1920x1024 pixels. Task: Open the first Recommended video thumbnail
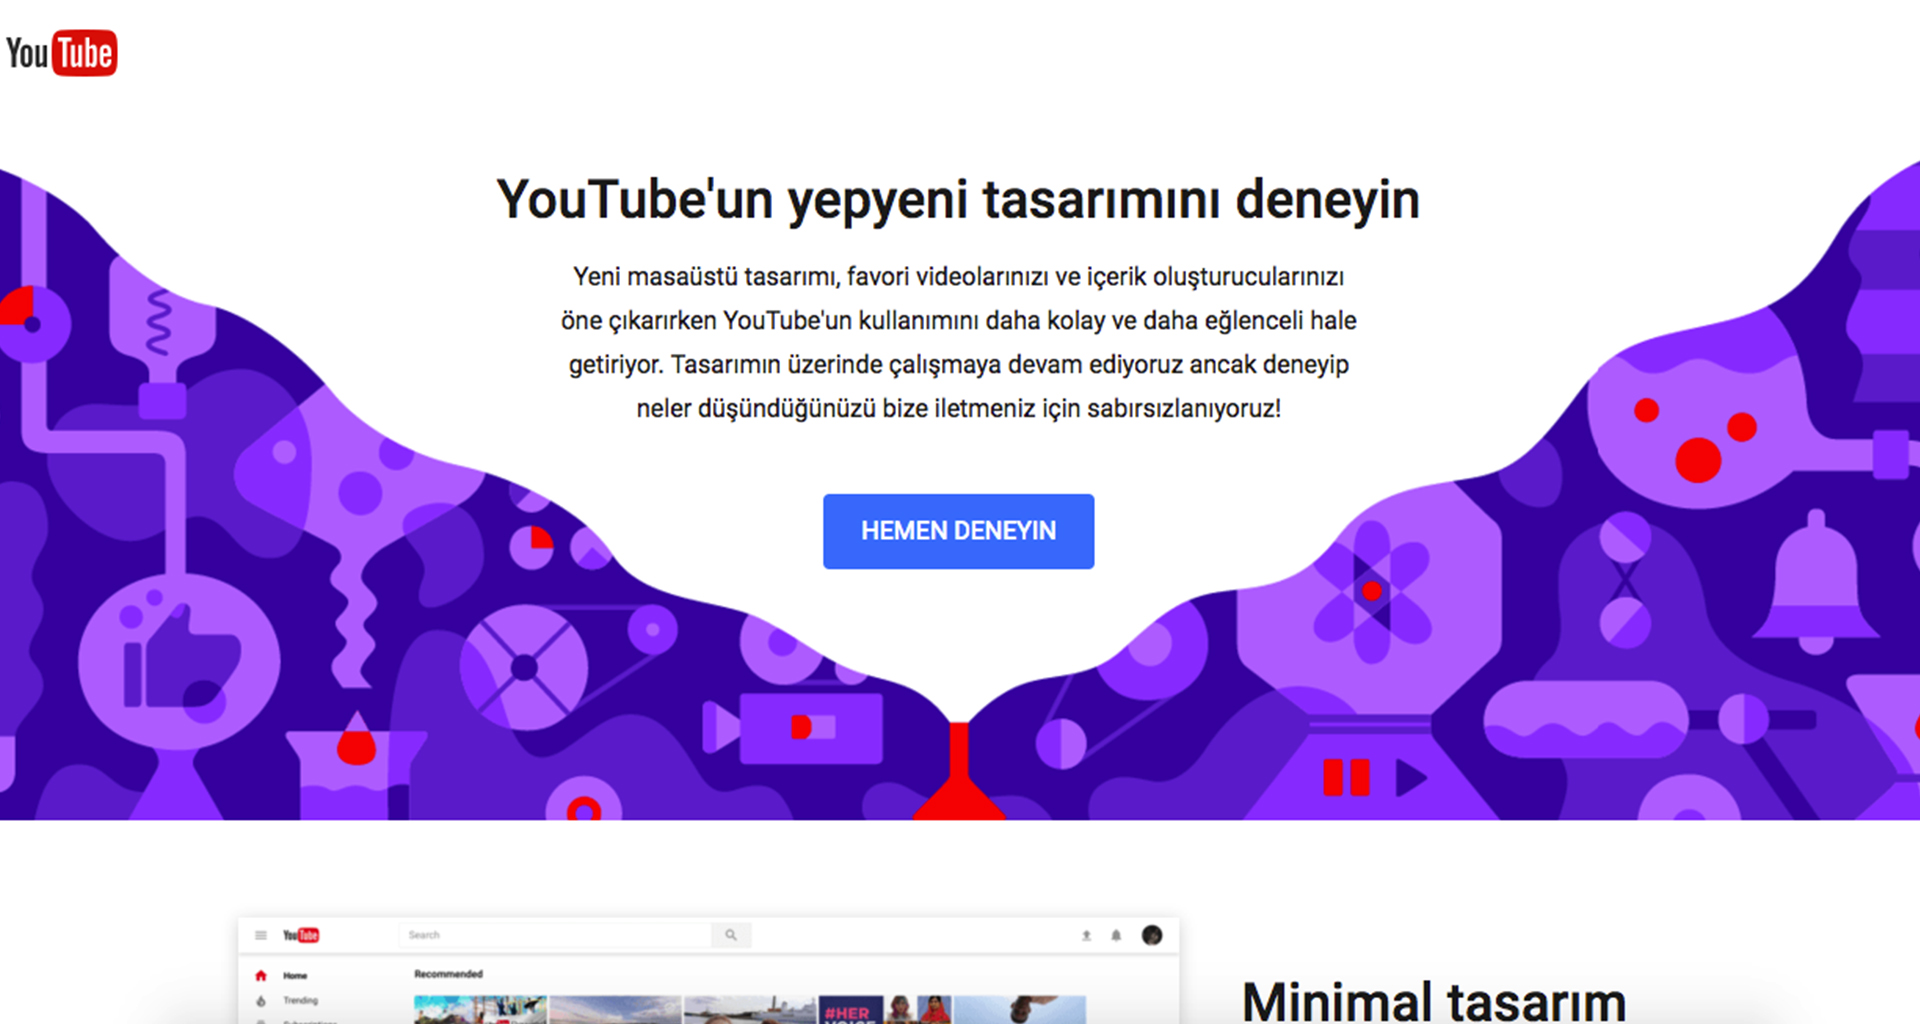click(x=480, y=1010)
